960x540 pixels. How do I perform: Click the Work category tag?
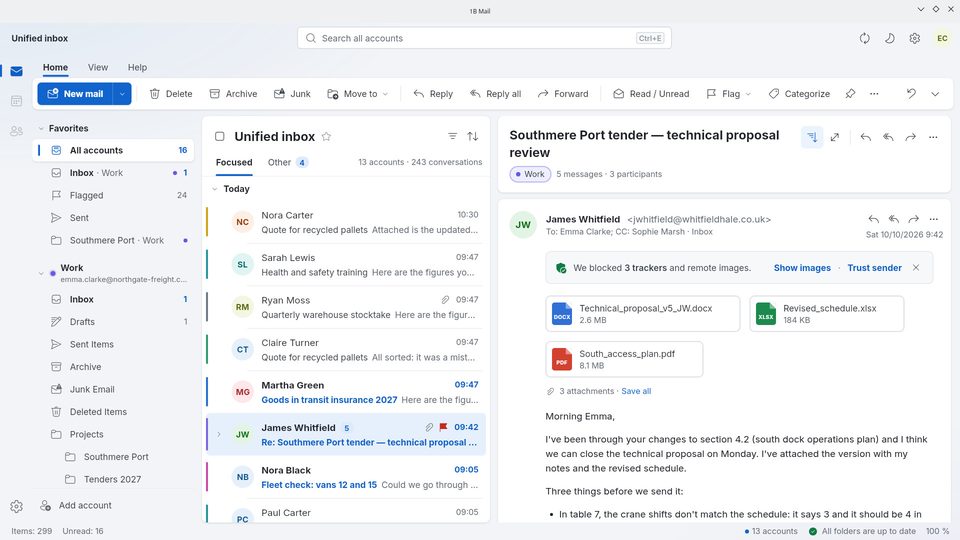530,174
